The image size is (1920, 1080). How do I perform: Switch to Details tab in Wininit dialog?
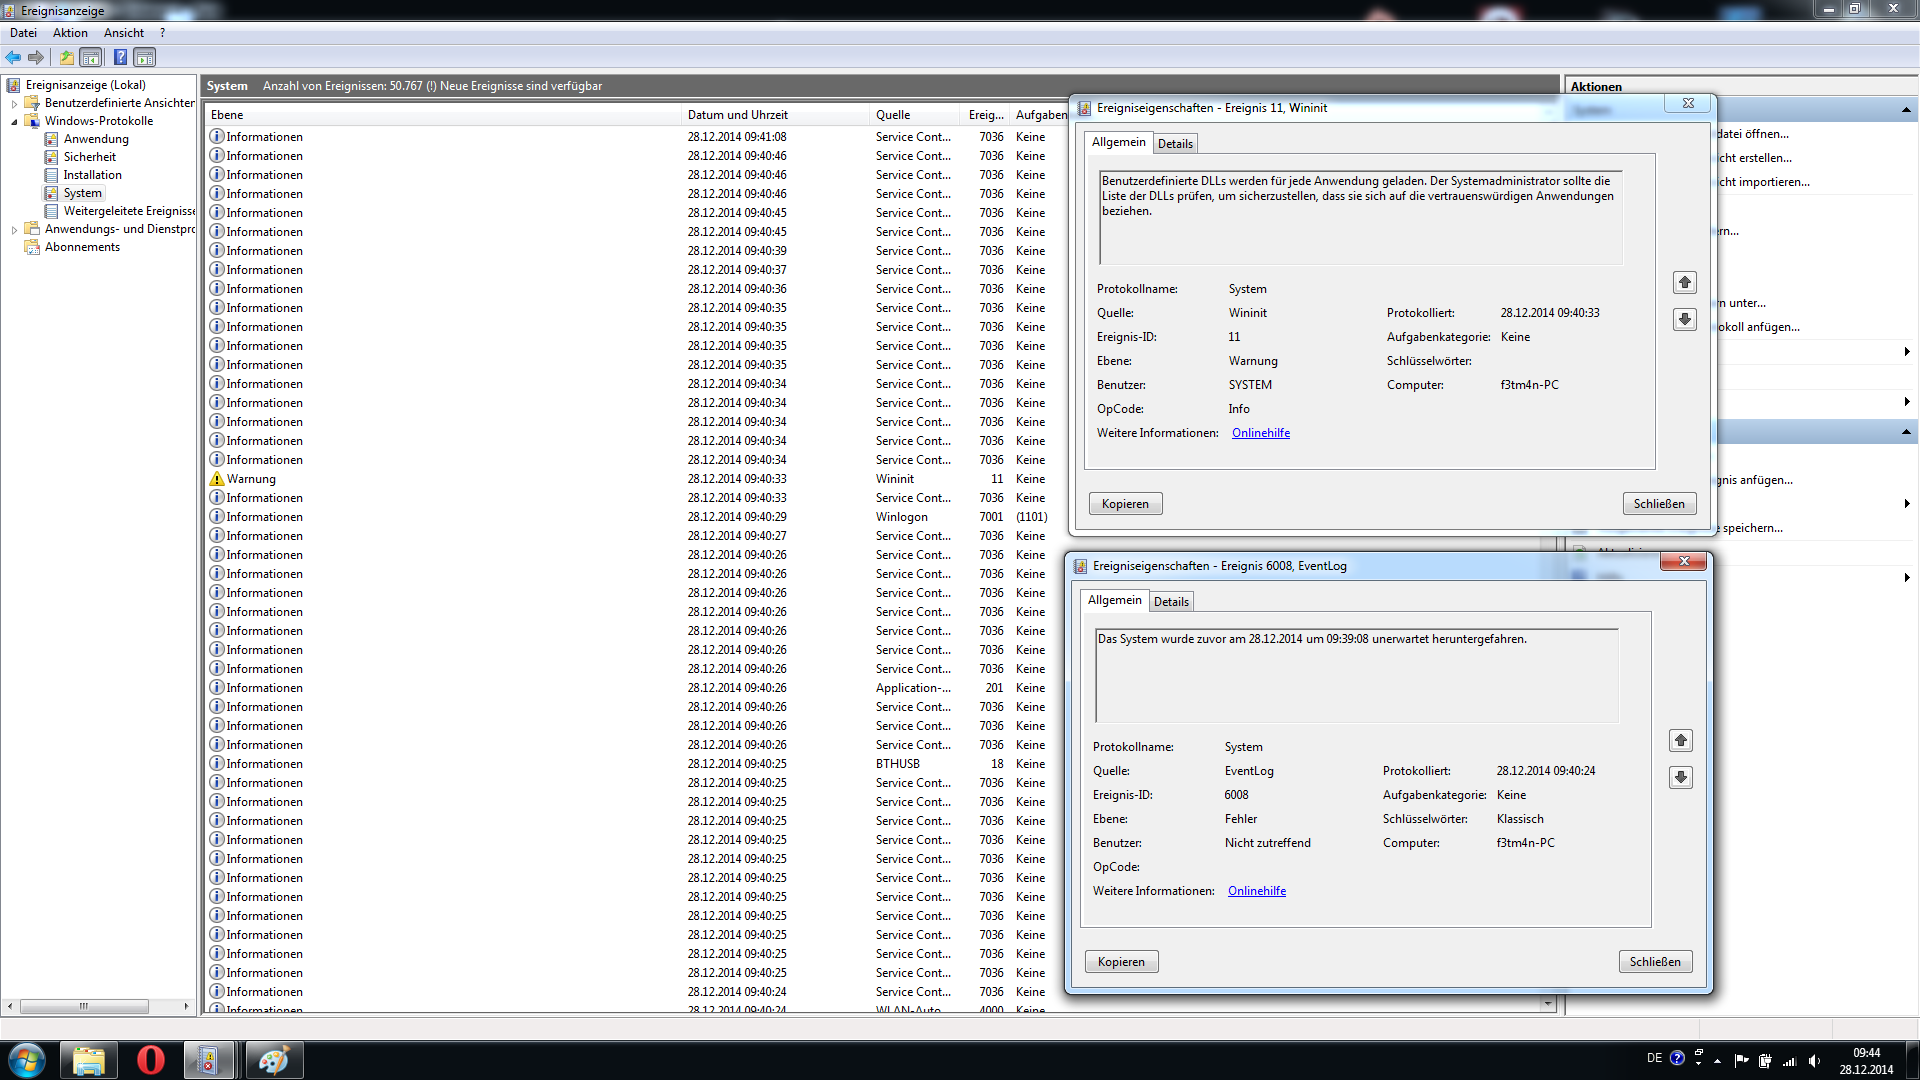pyautogui.click(x=1175, y=144)
